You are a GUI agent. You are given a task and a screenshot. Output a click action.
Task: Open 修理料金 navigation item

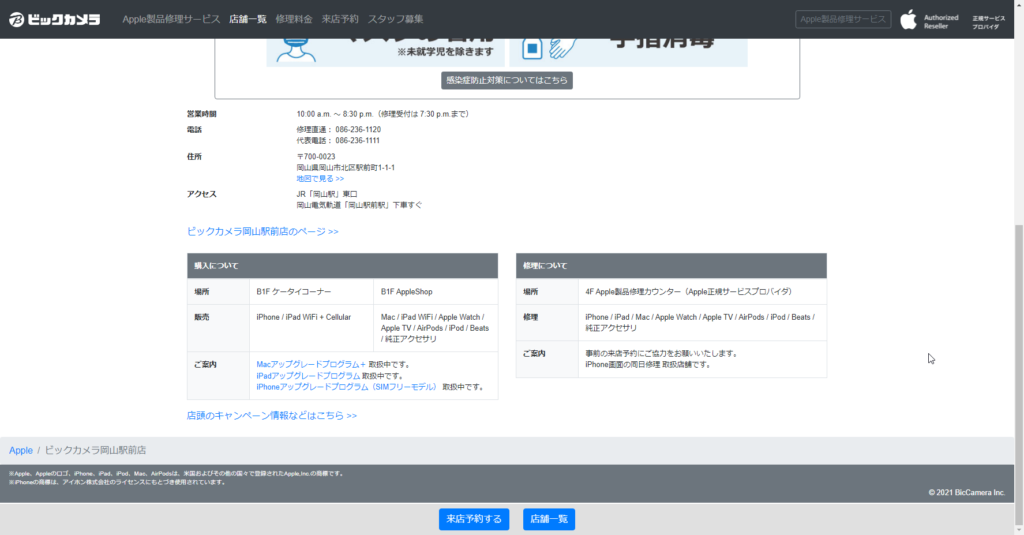click(x=293, y=19)
